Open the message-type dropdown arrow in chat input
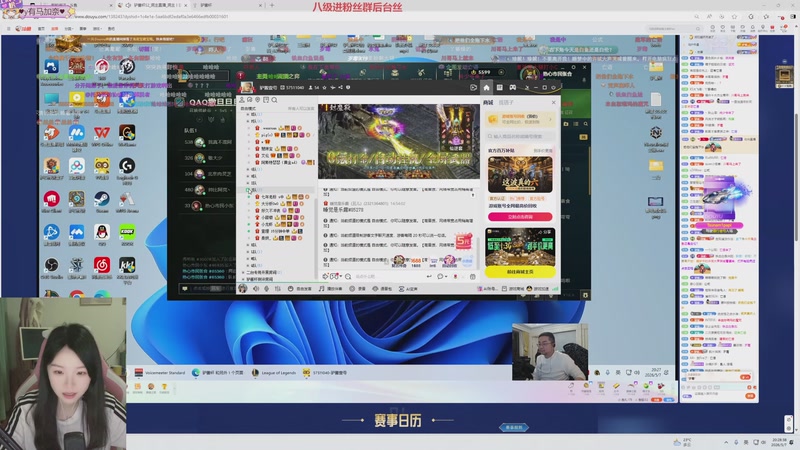This screenshot has height=450, width=800. pyautogui.click(x=446, y=277)
